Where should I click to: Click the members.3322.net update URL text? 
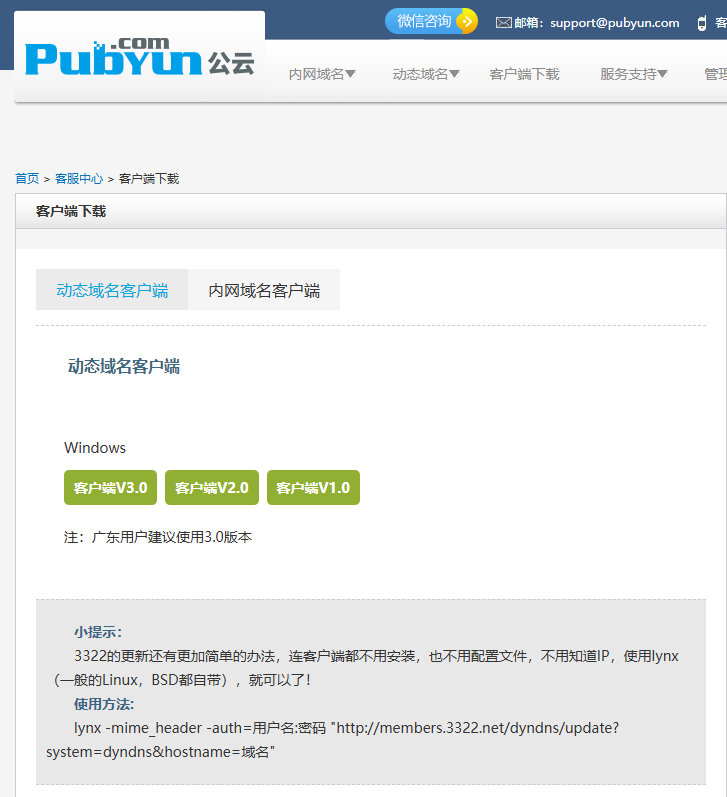coord(333,740)
